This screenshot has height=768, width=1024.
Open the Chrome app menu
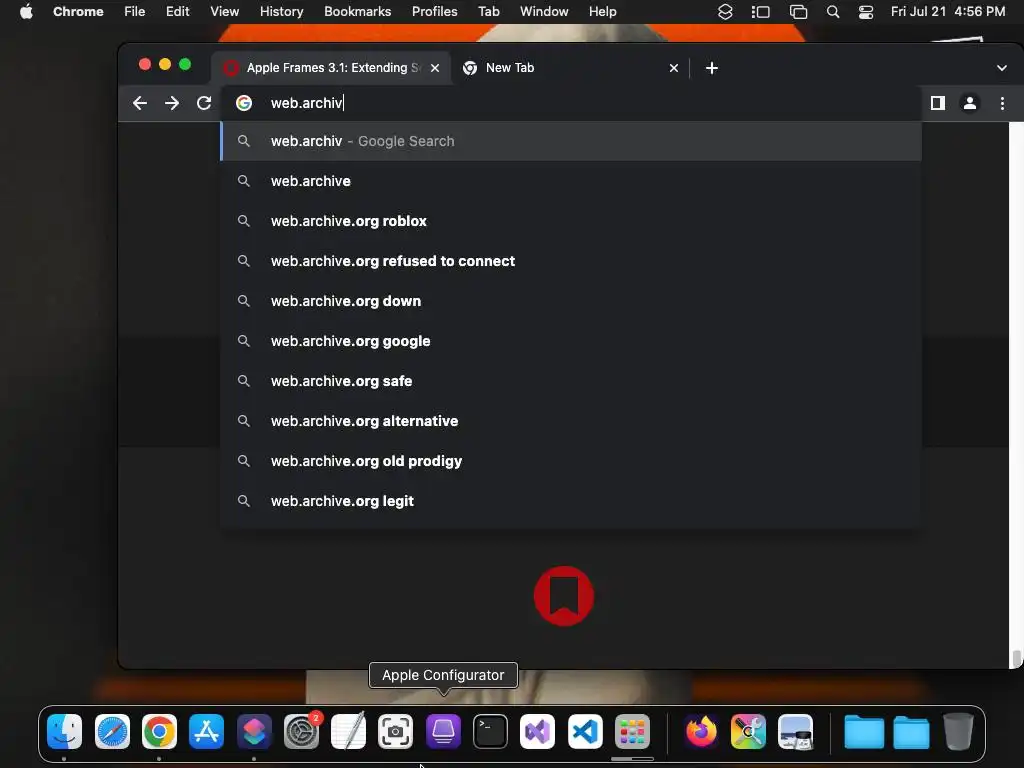click(78, 12)
